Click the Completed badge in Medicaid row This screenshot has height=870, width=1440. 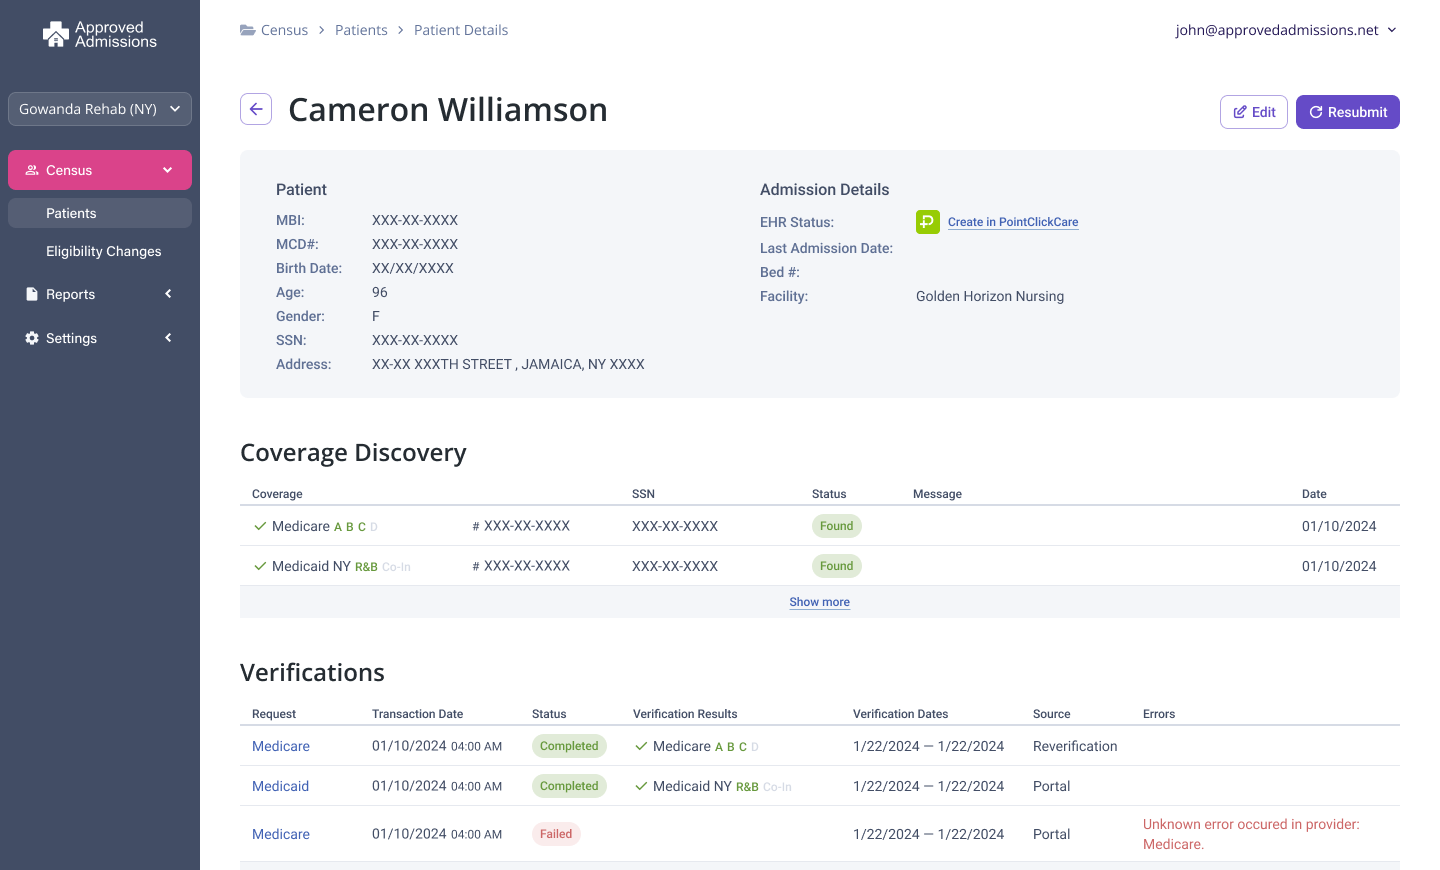point(569,786)
